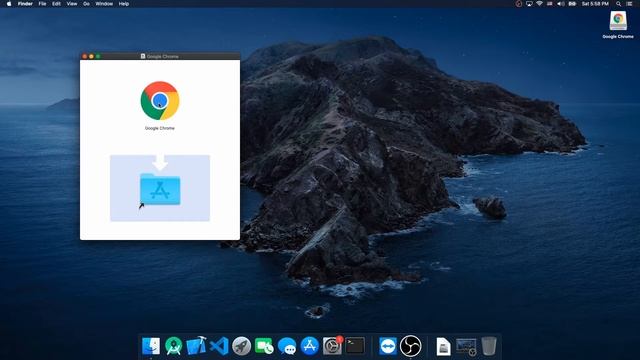This screenshot has width=640, height=360.
Task: Open Spotlight search in menu bar
Action: click(619, 4)
